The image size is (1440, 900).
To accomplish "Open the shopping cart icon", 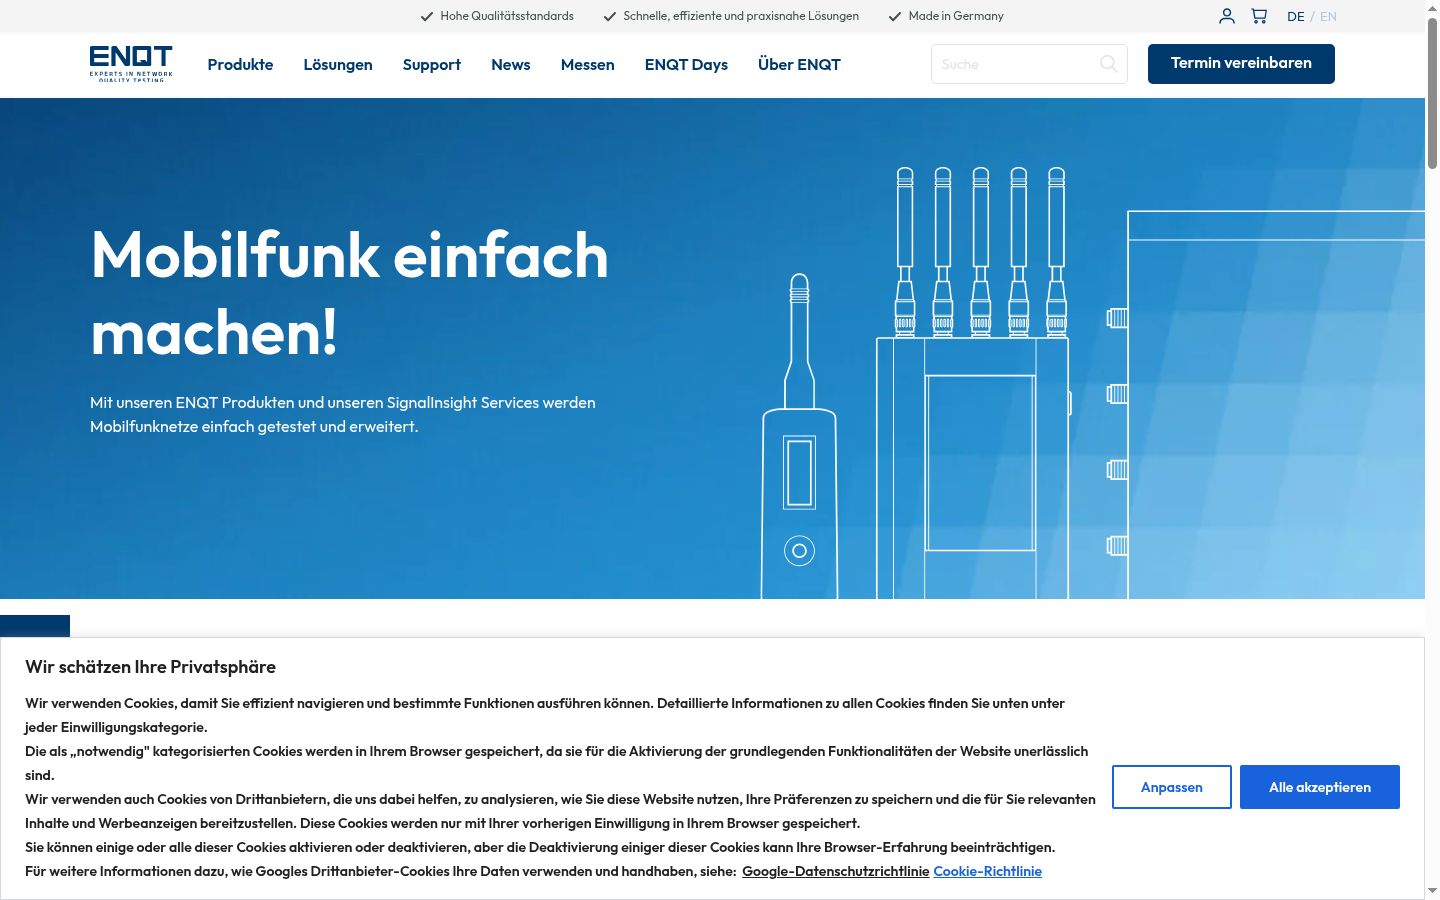I will point(1259,16).
